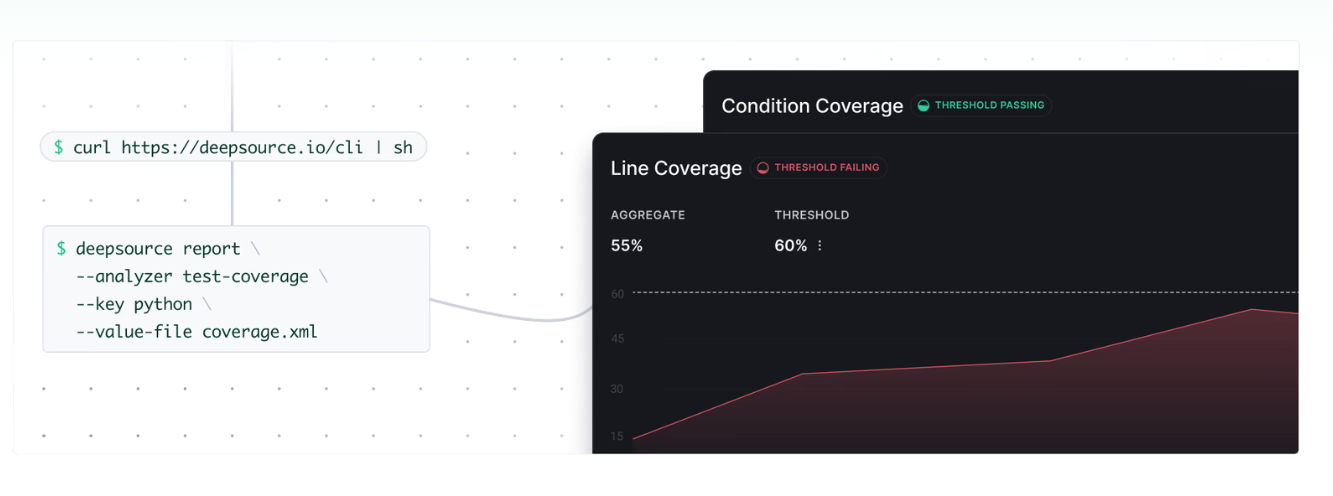Click the dollar prompt before deepsource report
Viewport: 1333px width, 496px height.
61,248
